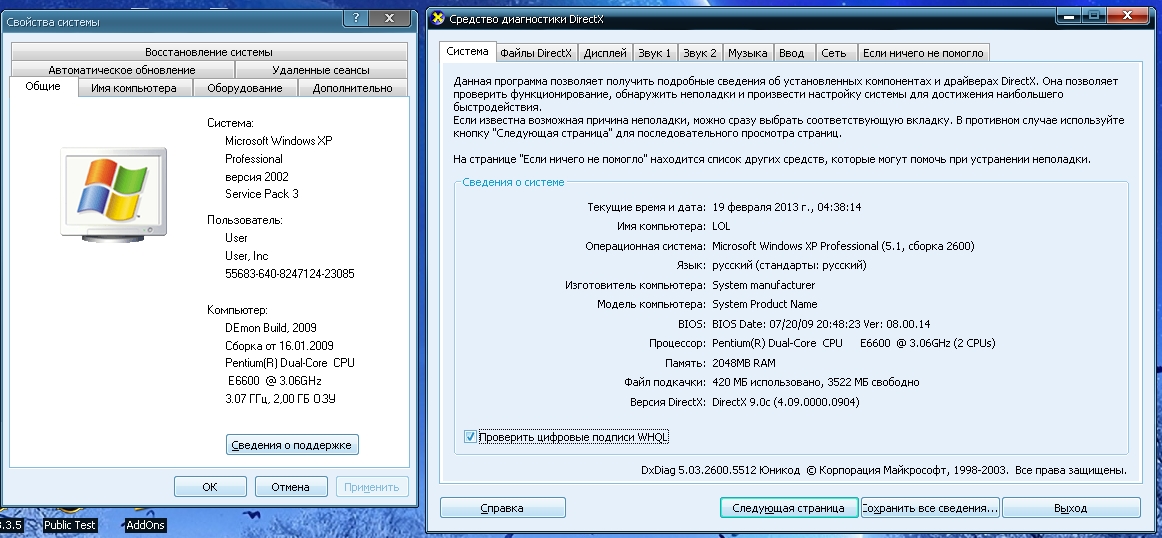Click the page file 420 МБ использовано value
Screen dimensions: 1162x538
pyautogui.click(x=815, y=382)
